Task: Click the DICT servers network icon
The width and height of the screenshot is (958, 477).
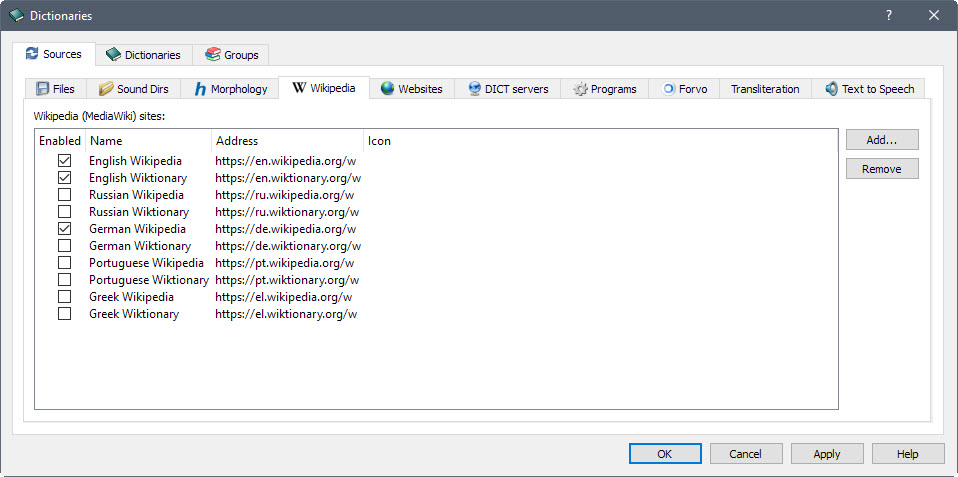Action: click(x=475, y=89)
